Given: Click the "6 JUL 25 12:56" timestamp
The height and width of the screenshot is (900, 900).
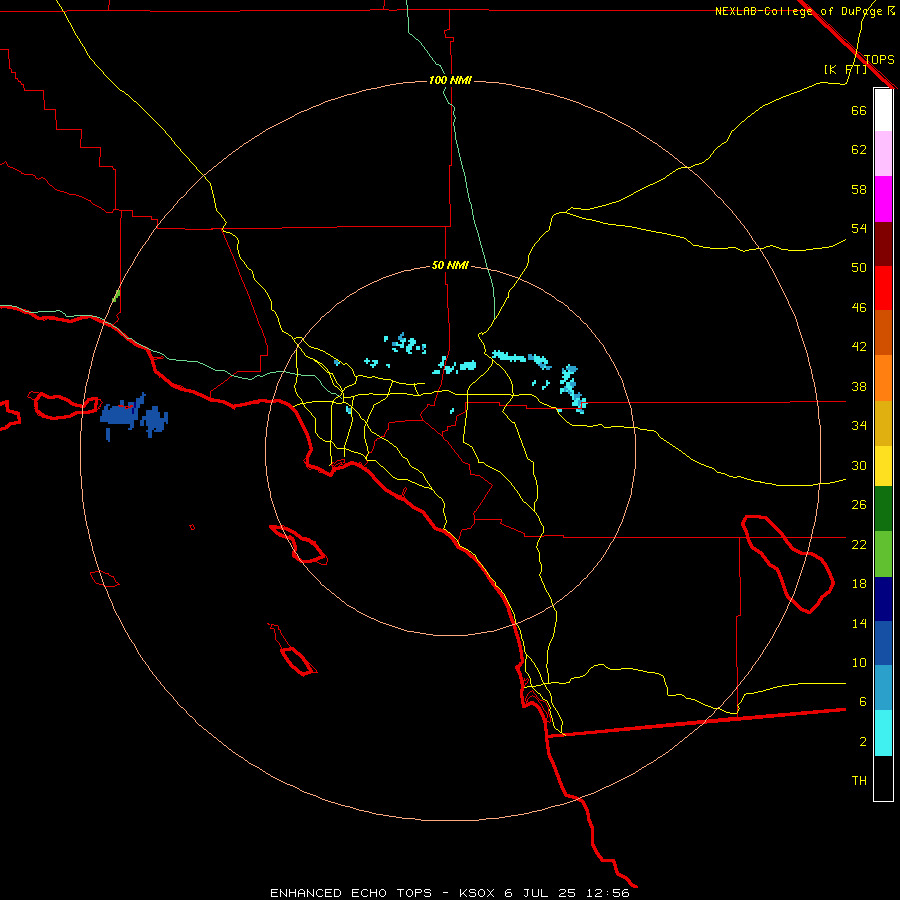Looking at the screenshot, I should pyautogui.click(x=567, y=893).
